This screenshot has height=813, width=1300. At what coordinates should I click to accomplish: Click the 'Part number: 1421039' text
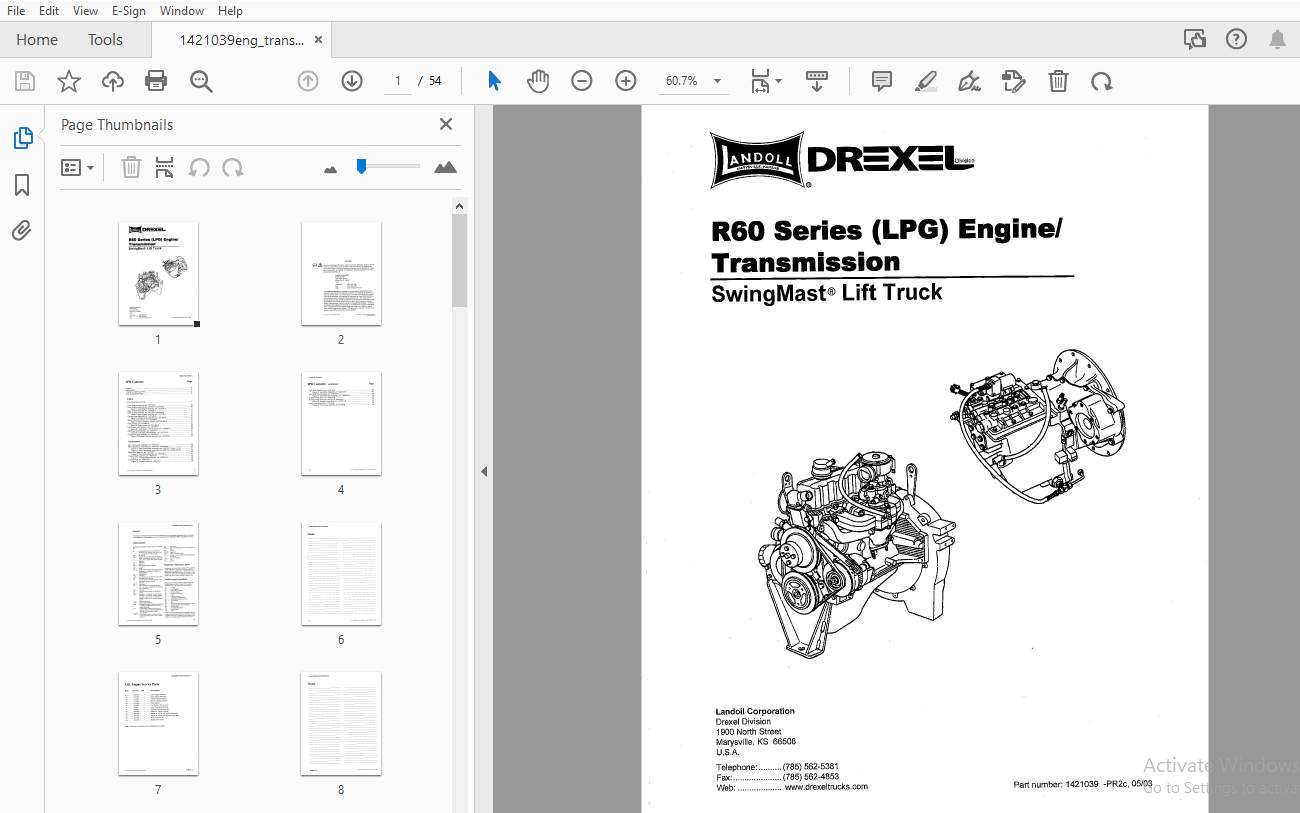click(x=1056, y=785)
